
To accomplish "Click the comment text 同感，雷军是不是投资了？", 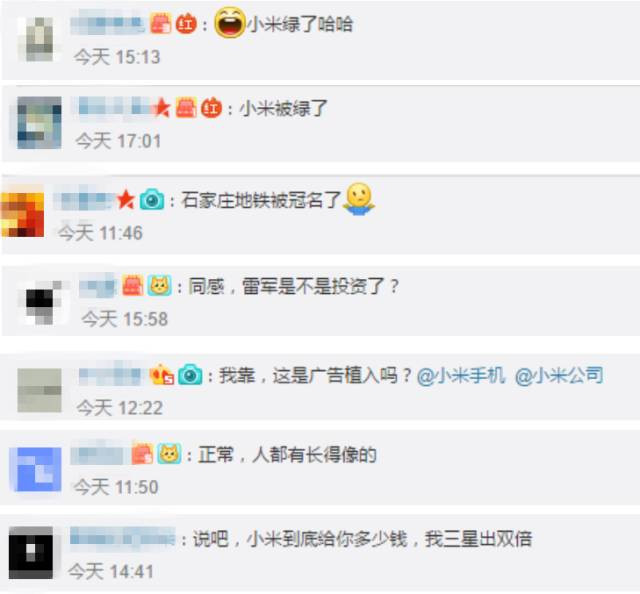I will pyautogui.click(x=293, y=286).
